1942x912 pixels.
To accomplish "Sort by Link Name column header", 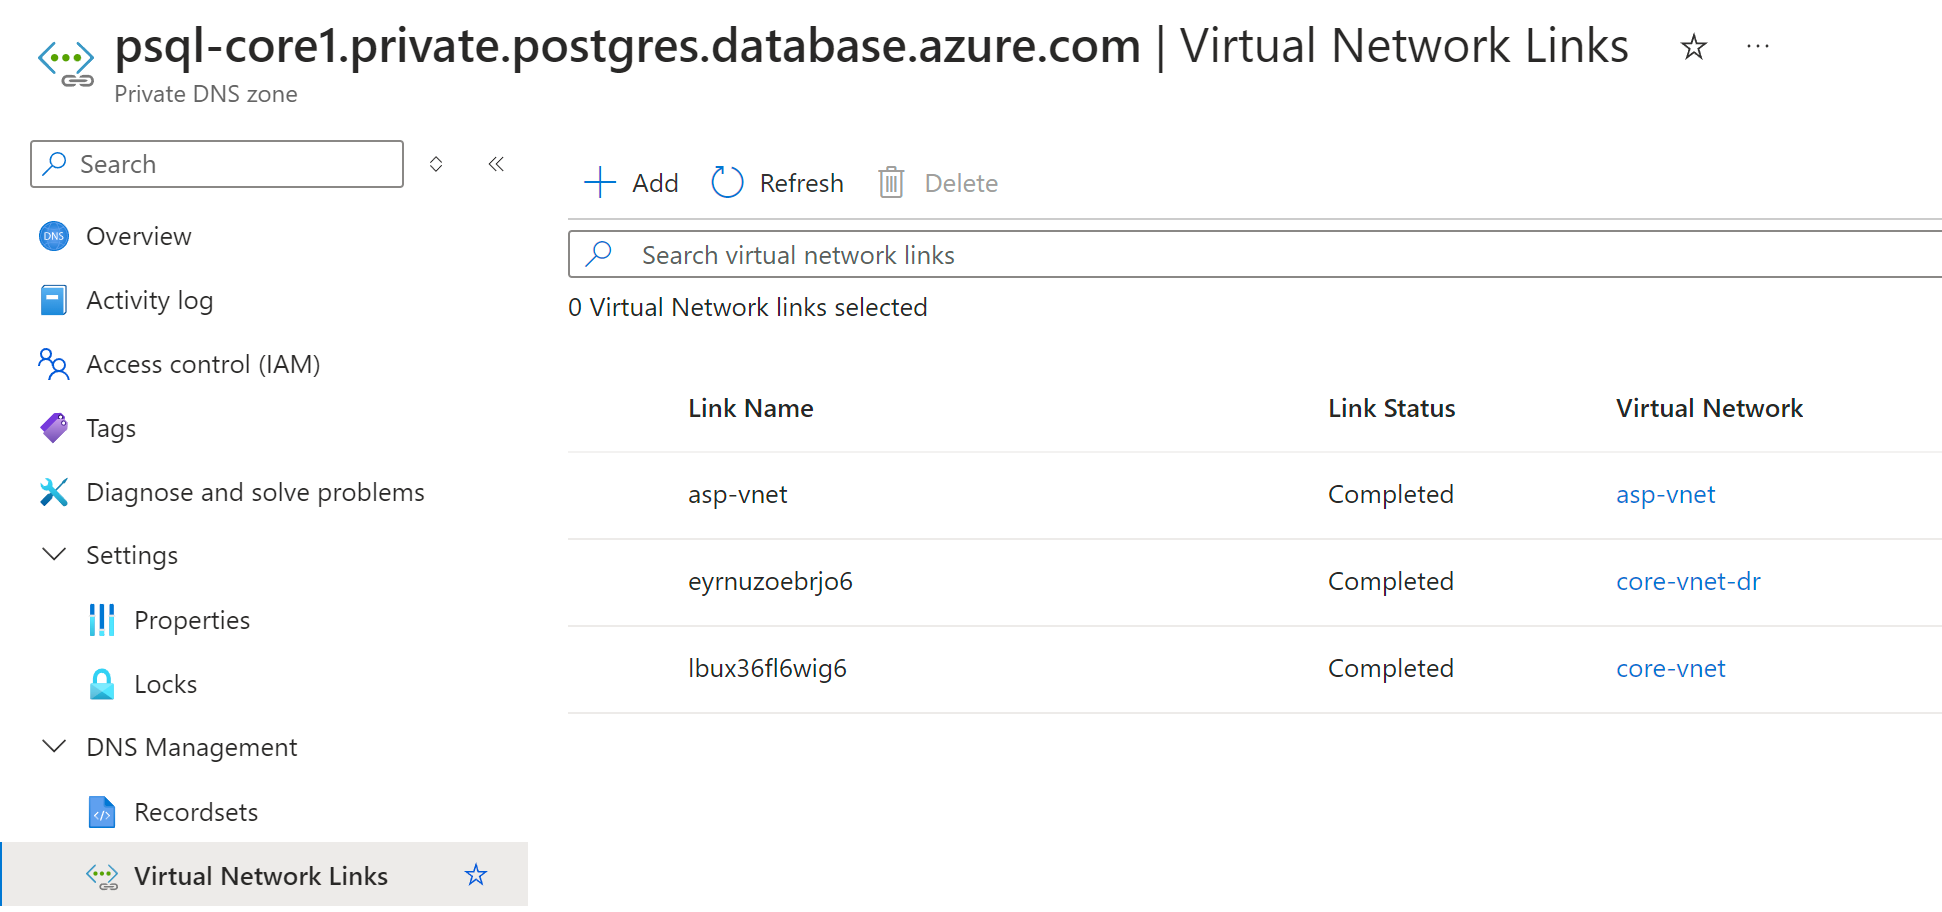I will [750, 408].
